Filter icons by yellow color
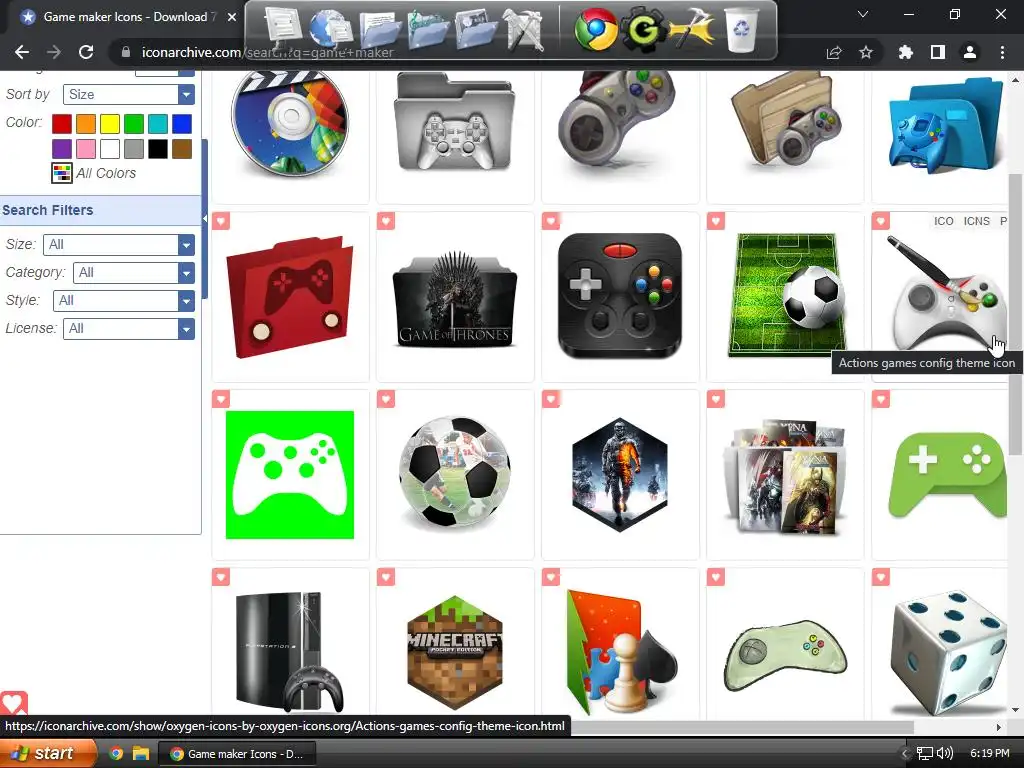The image size is (1024, 768). tap(110, 123)
